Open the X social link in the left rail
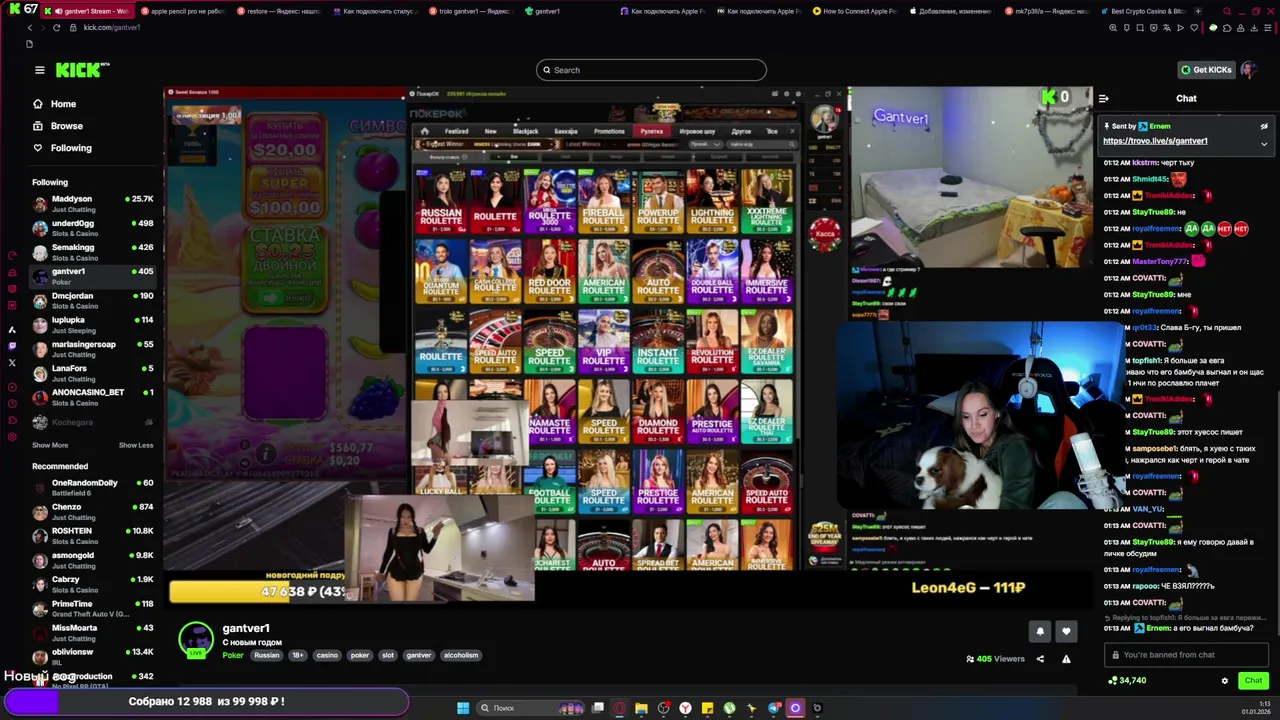 [x=12, y=363]
